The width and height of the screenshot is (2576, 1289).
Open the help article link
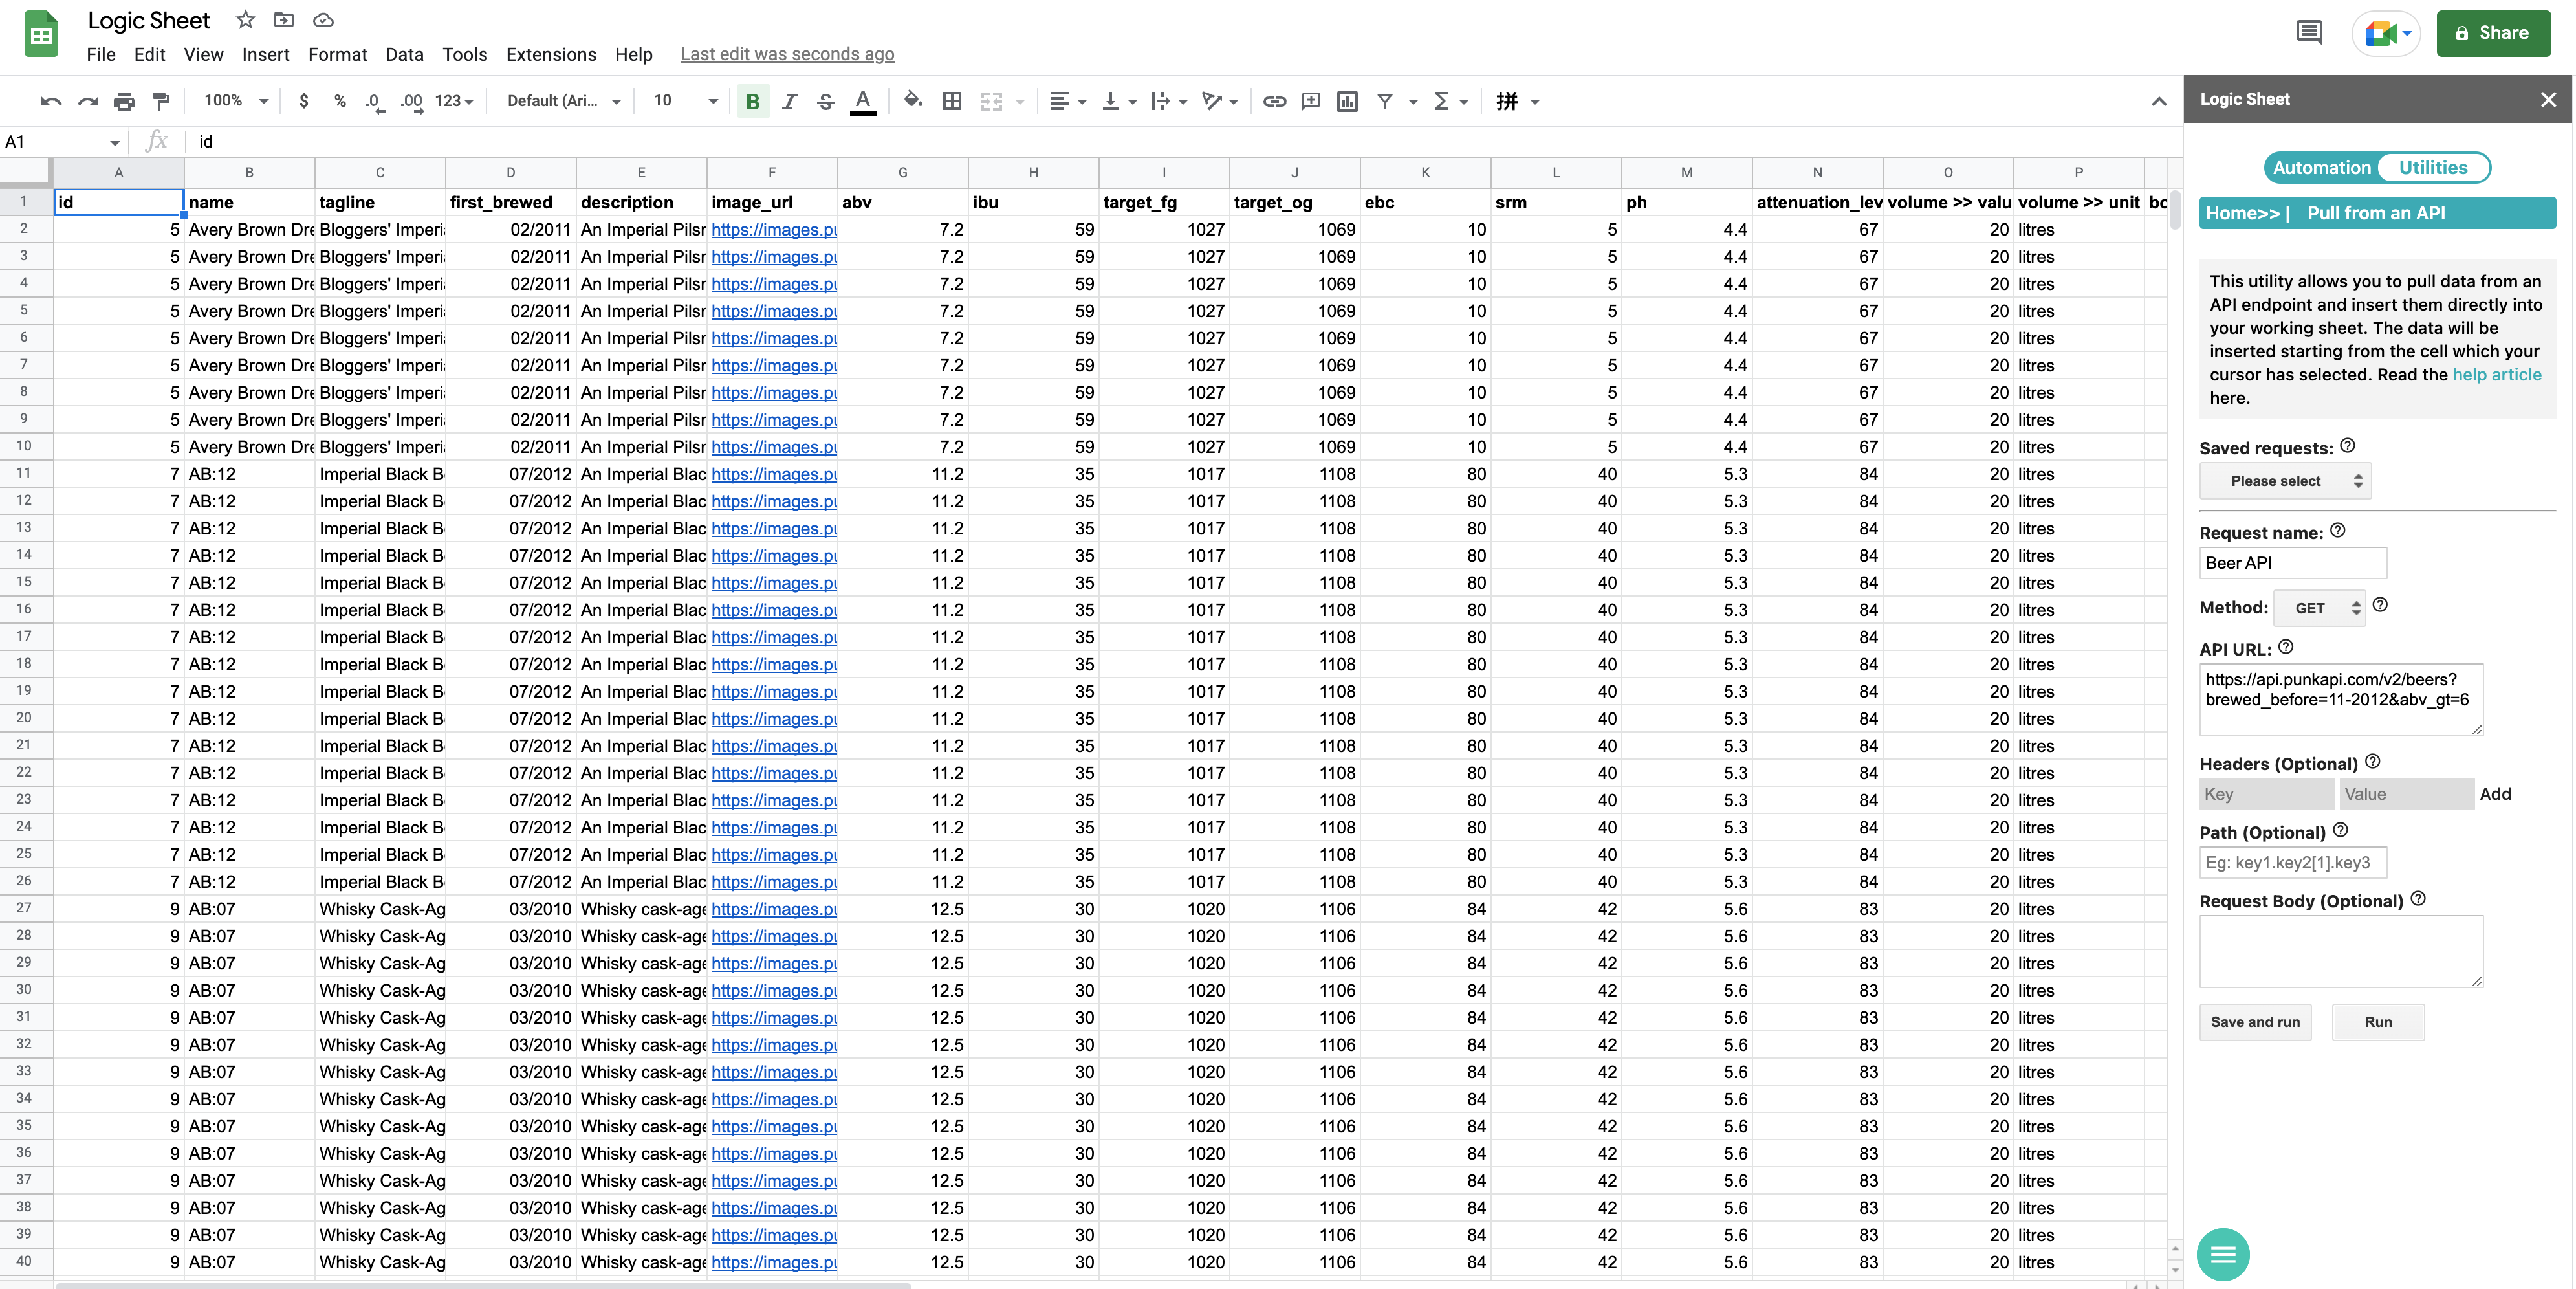[x=2496, y=374]
